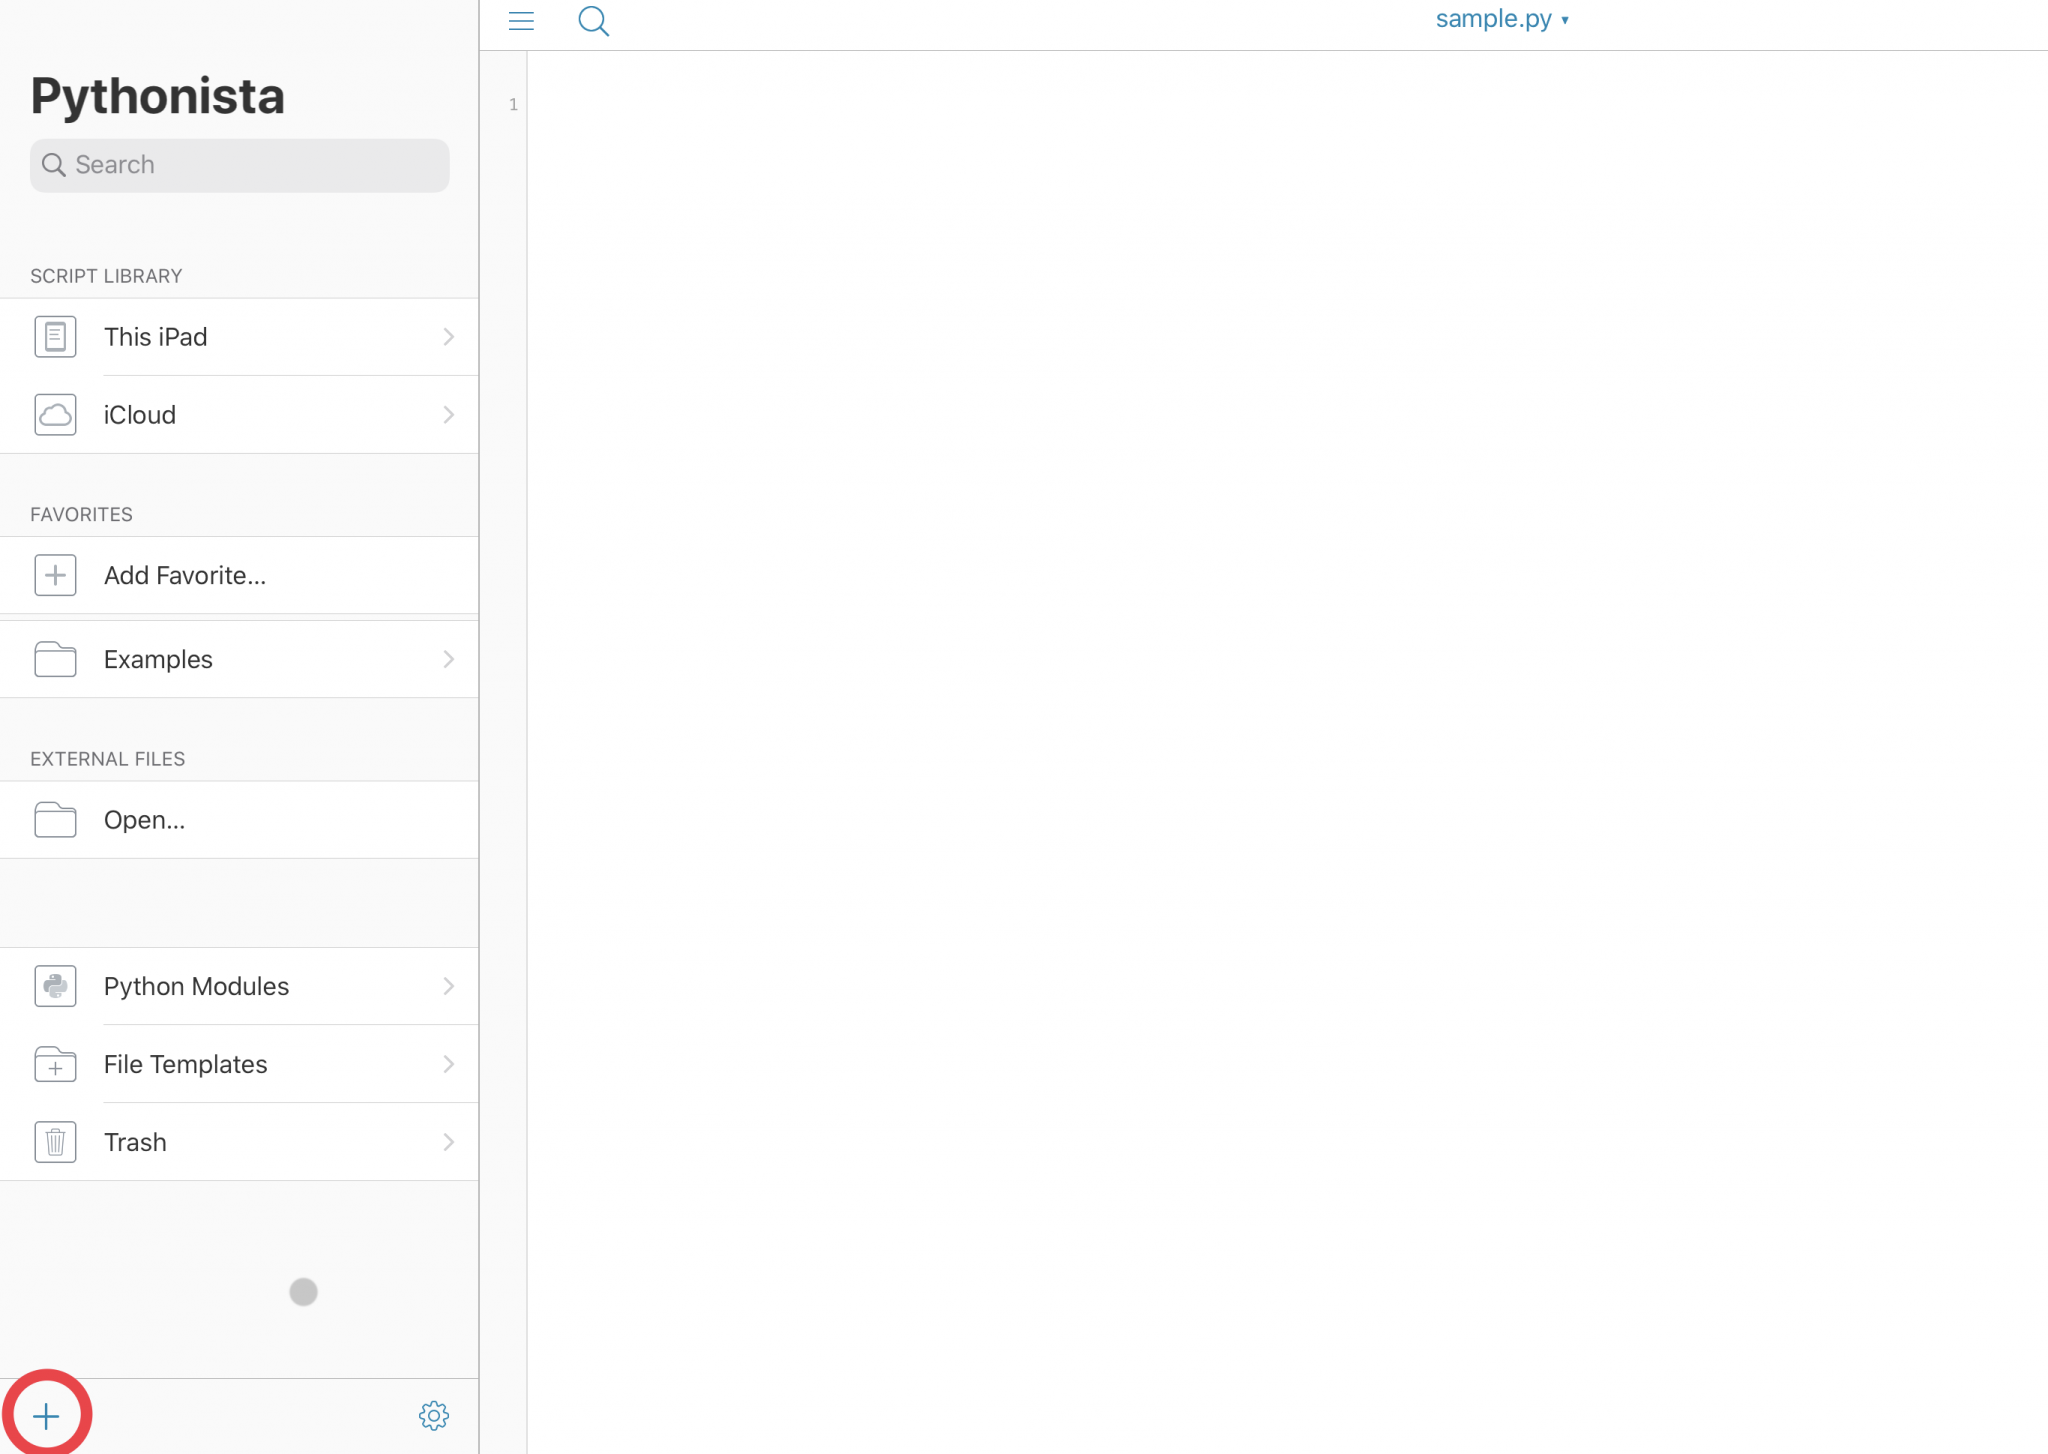Screen dimensions: 2048x1454
Task: Click the editor search magnifier icon
Action: [593, 21]
